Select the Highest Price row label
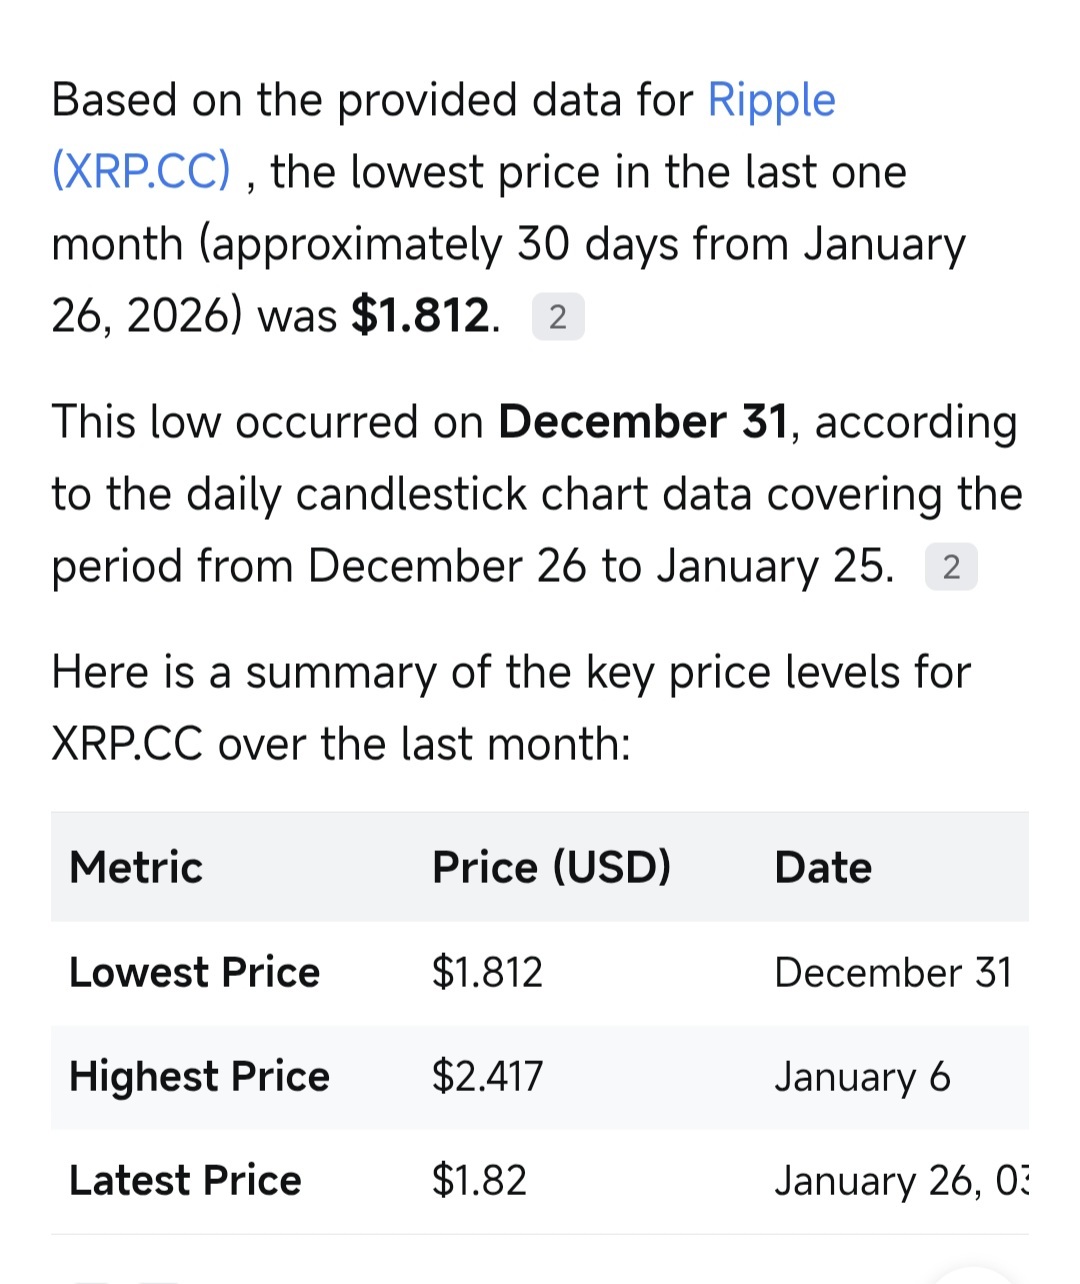Screen dimensions: 1080x1284 click(x=199, y=1076)
